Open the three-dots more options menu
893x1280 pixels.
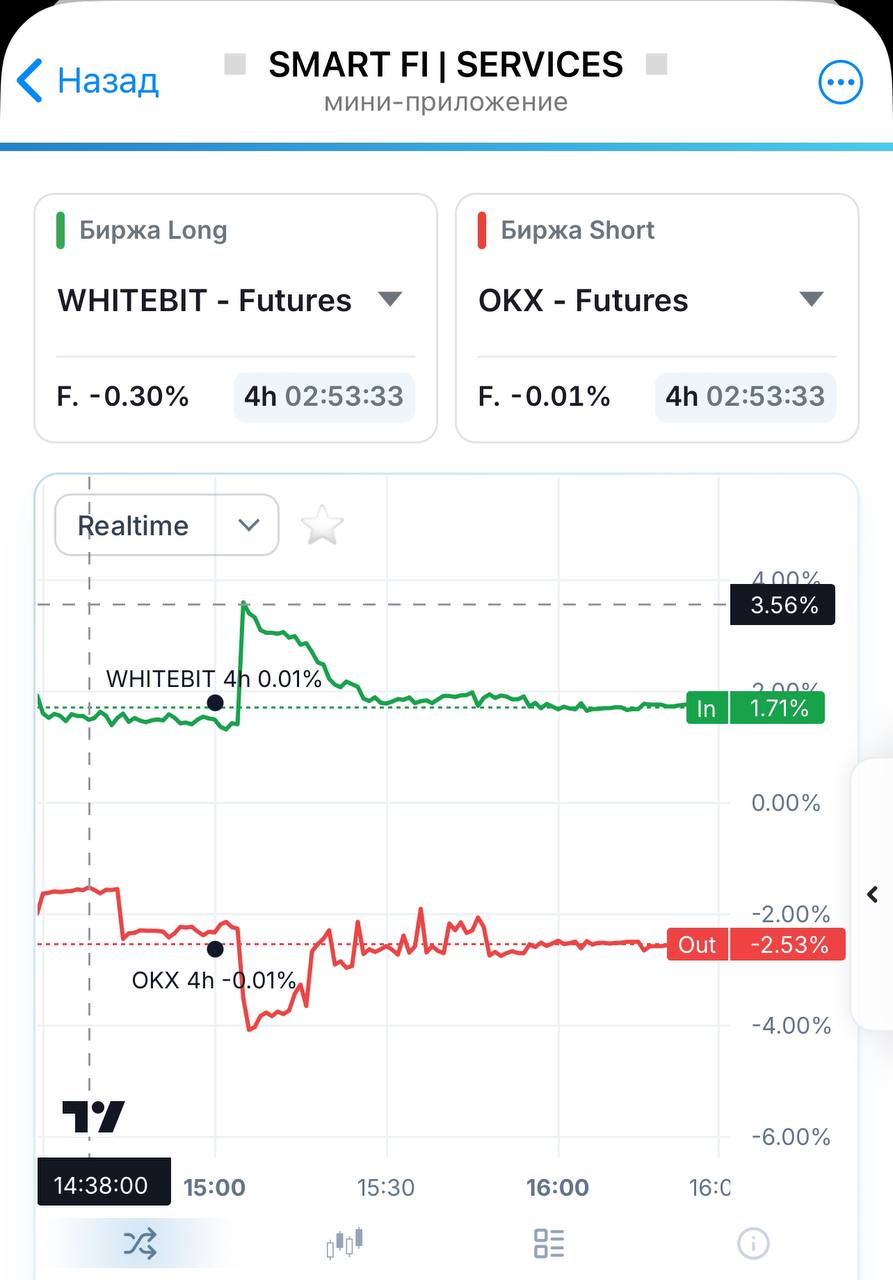point(840,82)
